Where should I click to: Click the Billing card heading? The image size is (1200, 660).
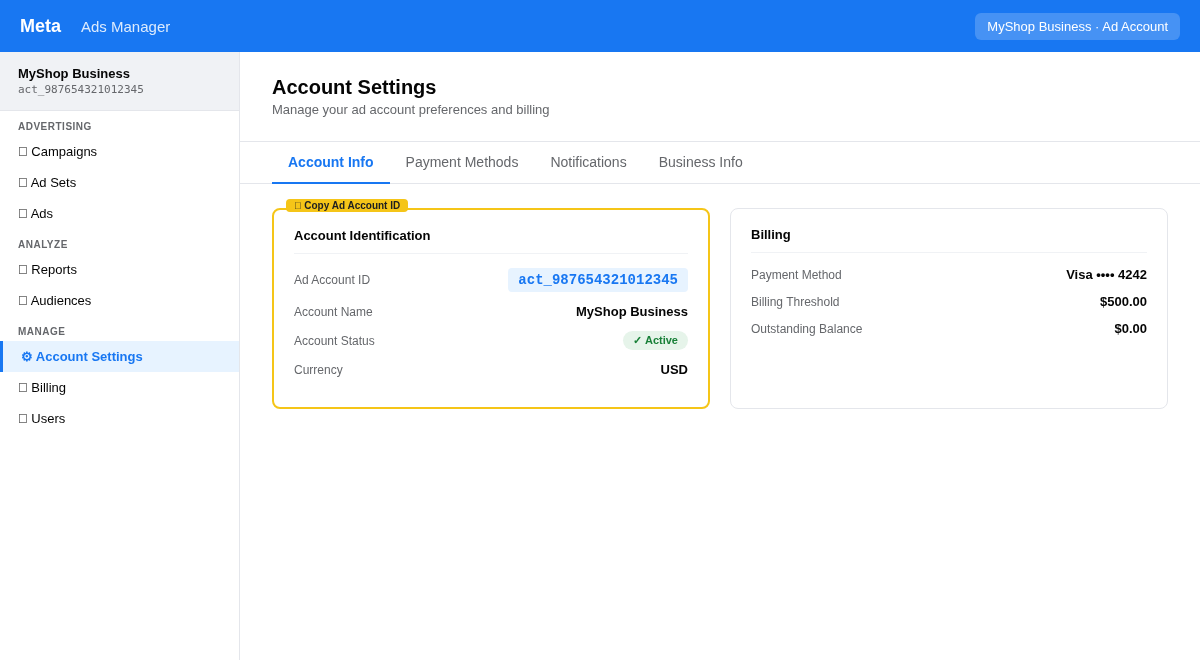[x=771, y=234]
